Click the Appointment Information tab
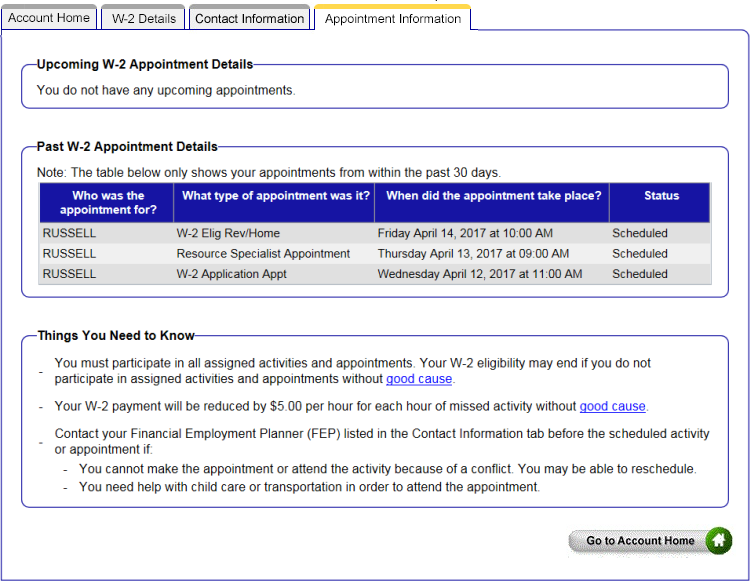Image resolution: width=750 pixels, height=581 pixels. pyautogui.click(x=392, y=19)
